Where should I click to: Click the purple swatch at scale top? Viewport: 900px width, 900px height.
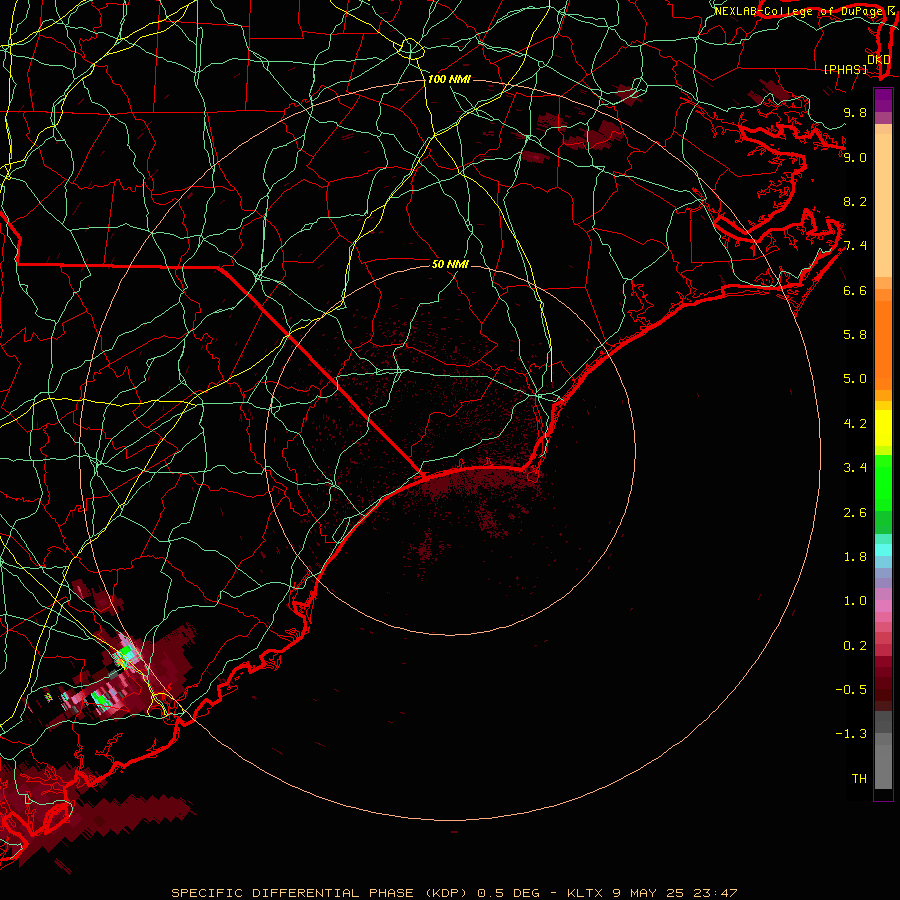point(883,100)
